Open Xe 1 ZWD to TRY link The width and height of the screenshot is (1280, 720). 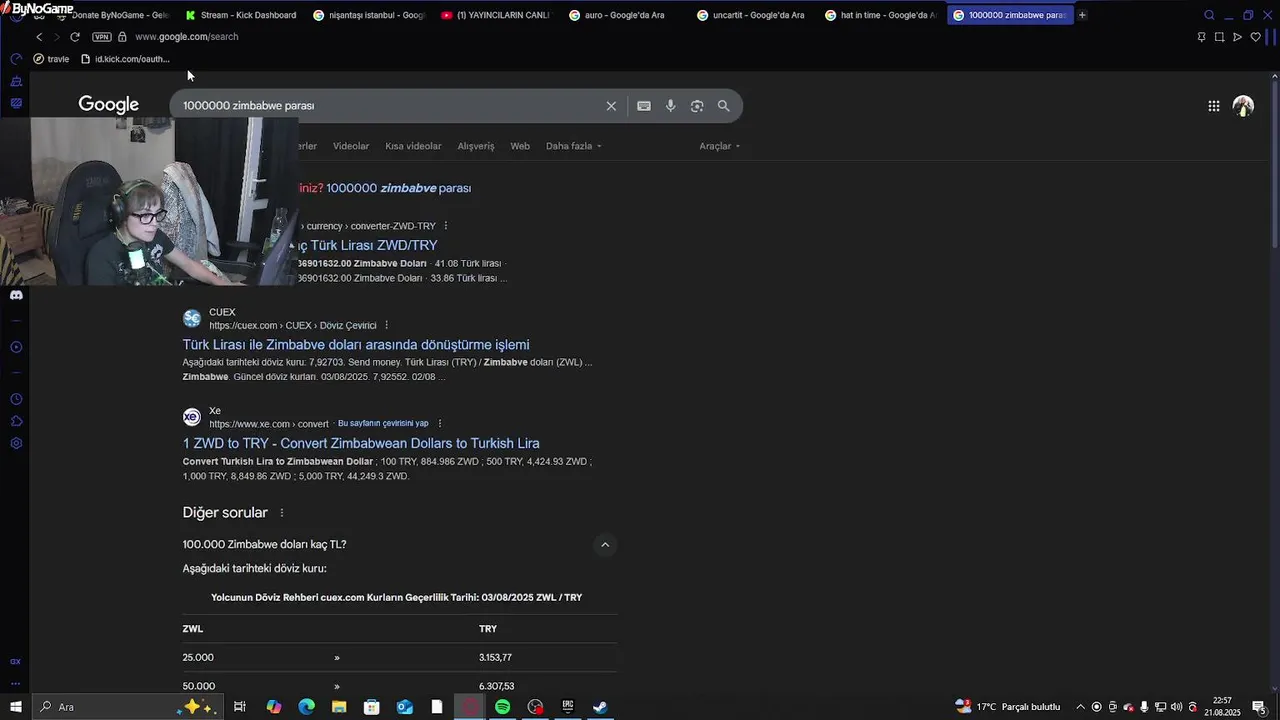pos(361,443)
